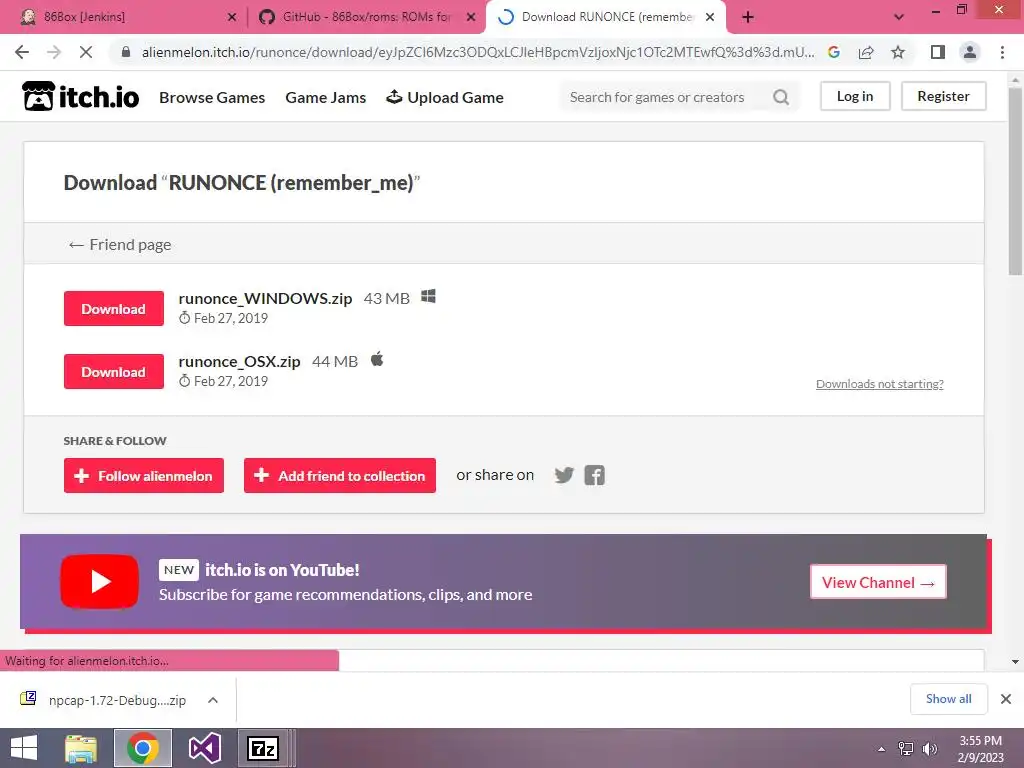Open the Windows Start menu

[x=24, y=748]
